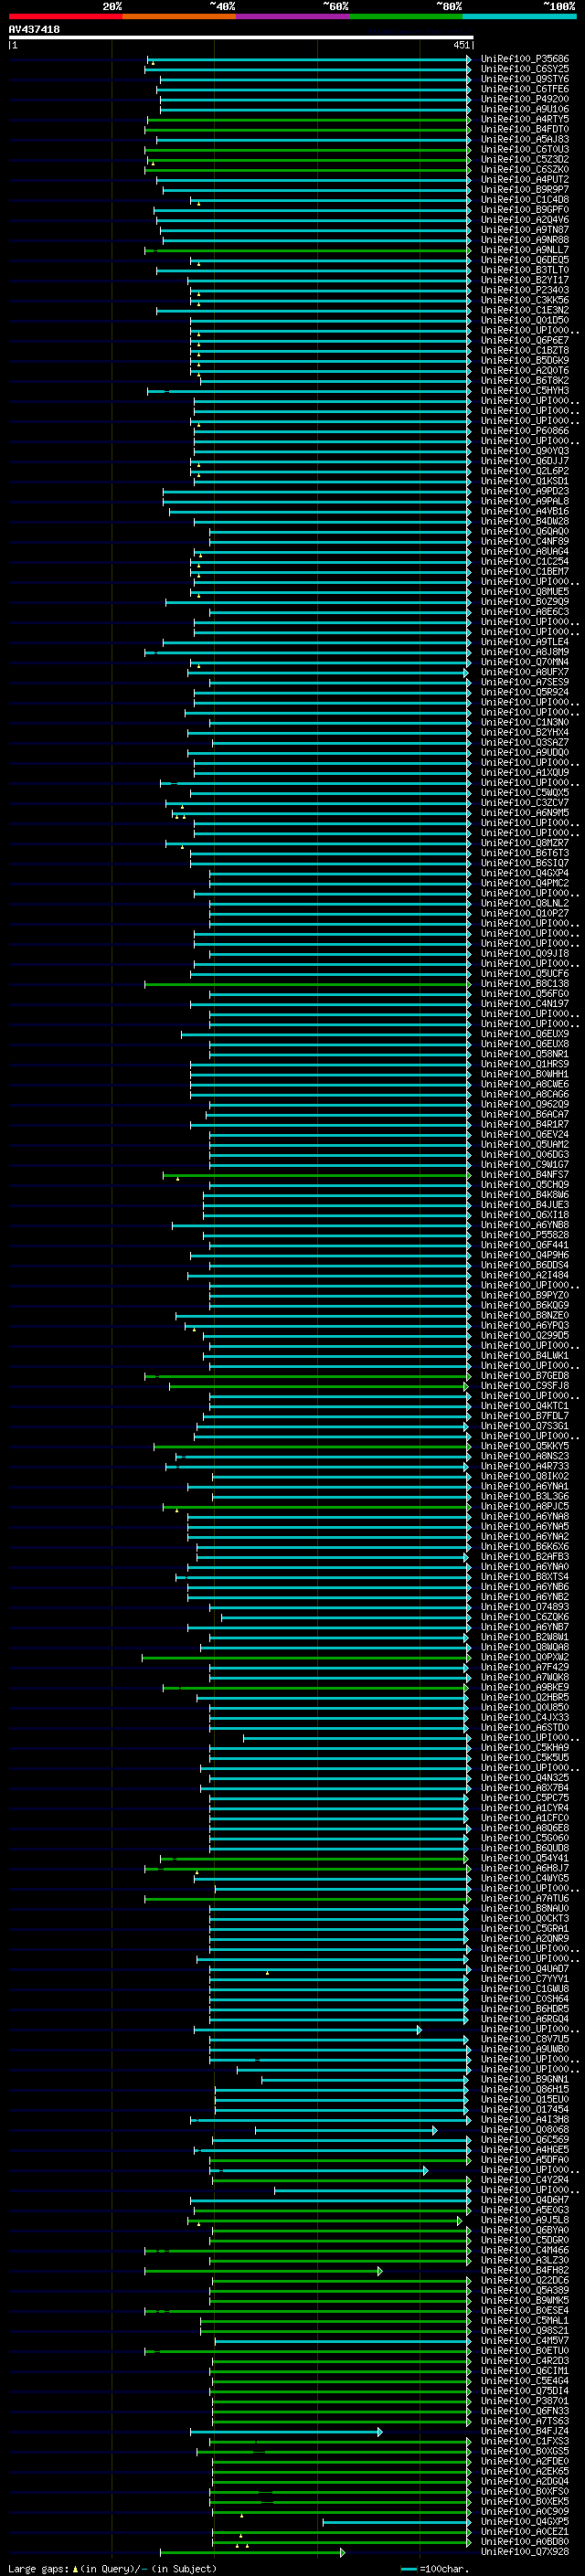Select the UniRef100_B9R9P7 label
This screenshot has width=585, height=2576.
click(x=525, y=189)
